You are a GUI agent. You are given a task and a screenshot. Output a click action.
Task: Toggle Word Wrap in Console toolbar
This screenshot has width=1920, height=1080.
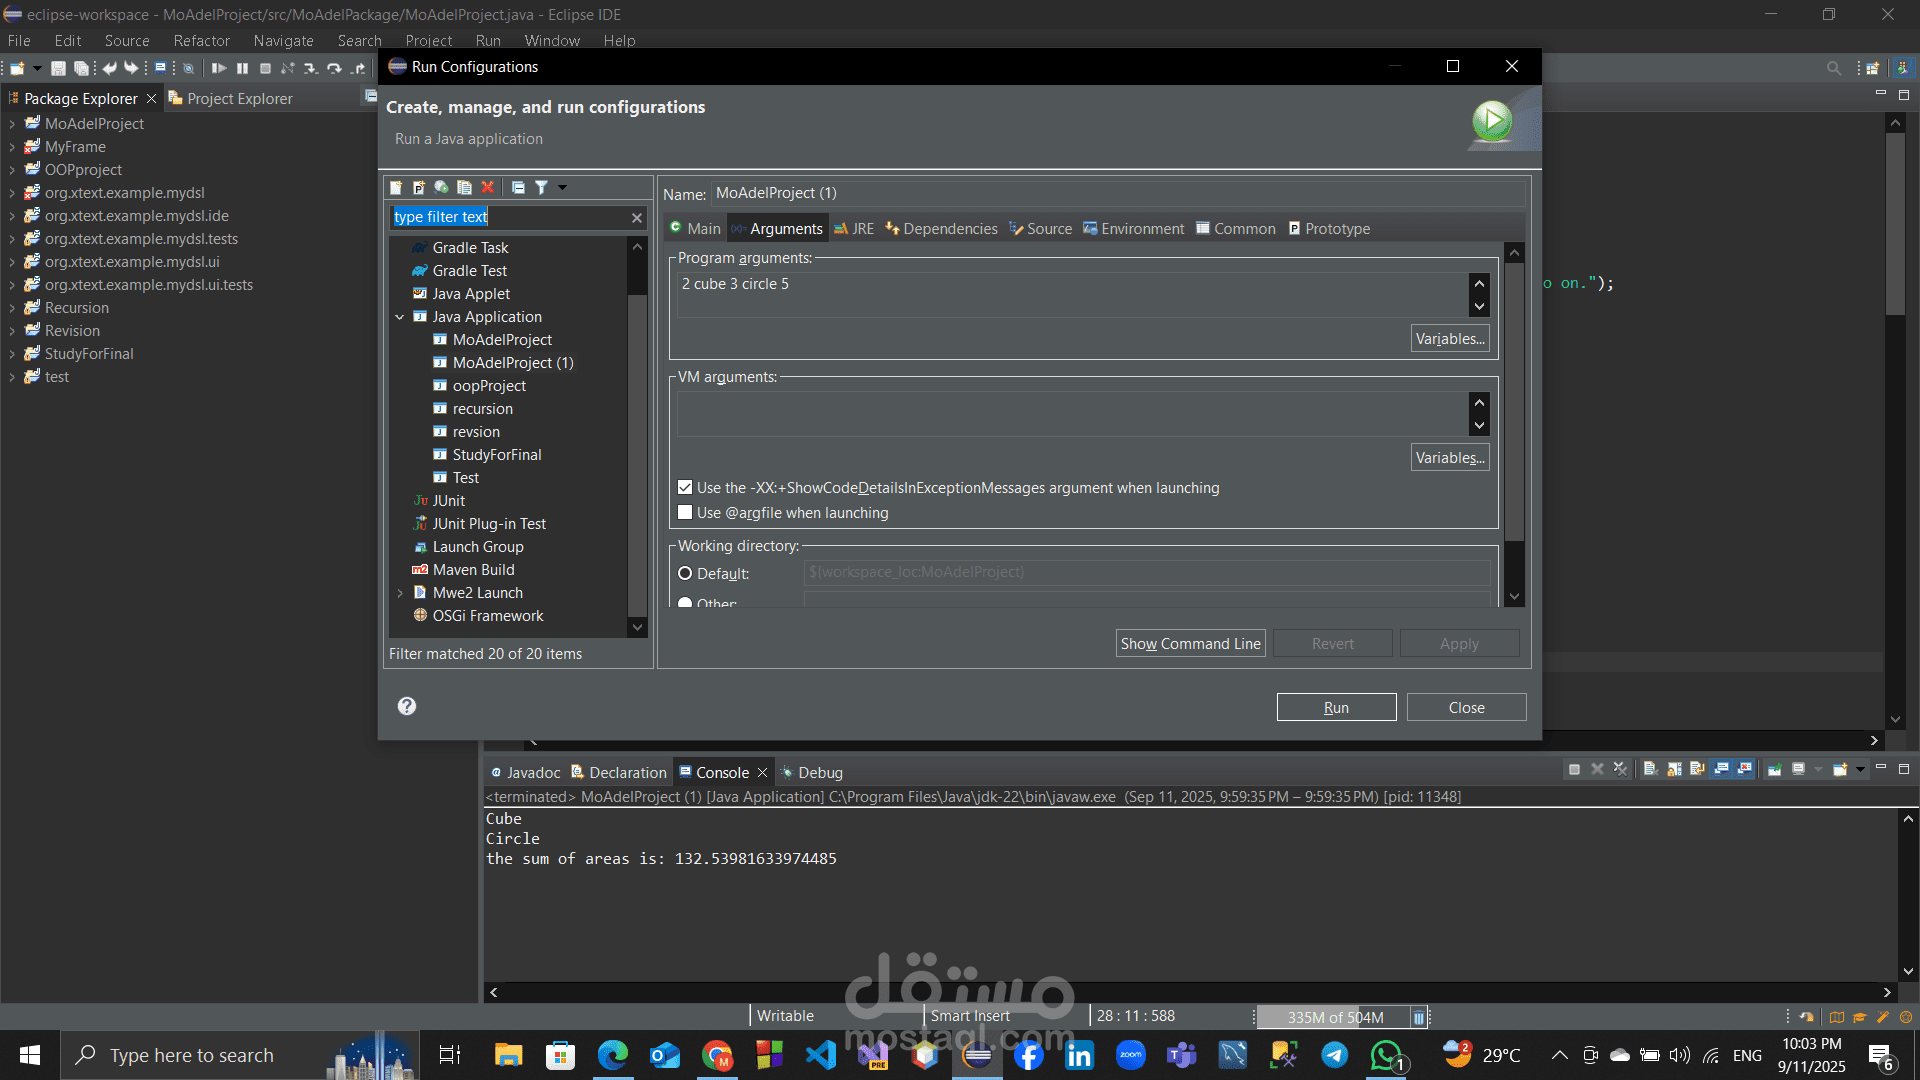pyautogui.click(x=1697, y=769)
